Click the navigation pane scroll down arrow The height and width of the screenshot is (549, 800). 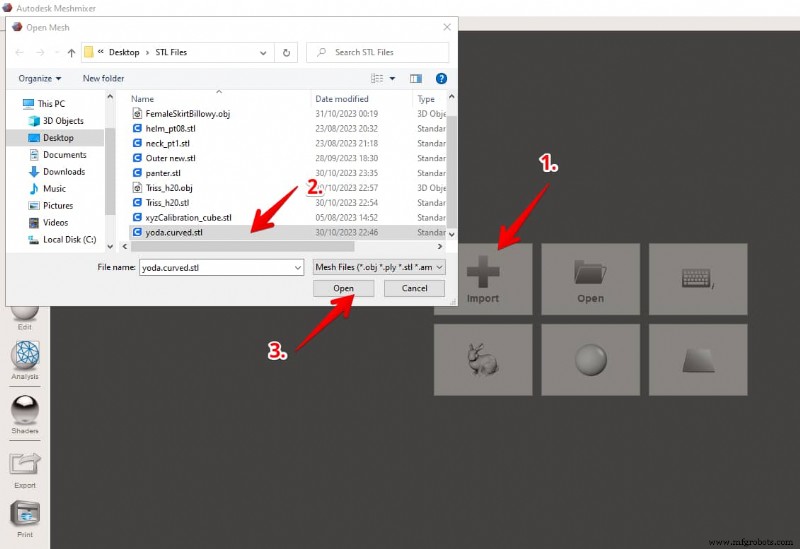(x=110, y=246)
